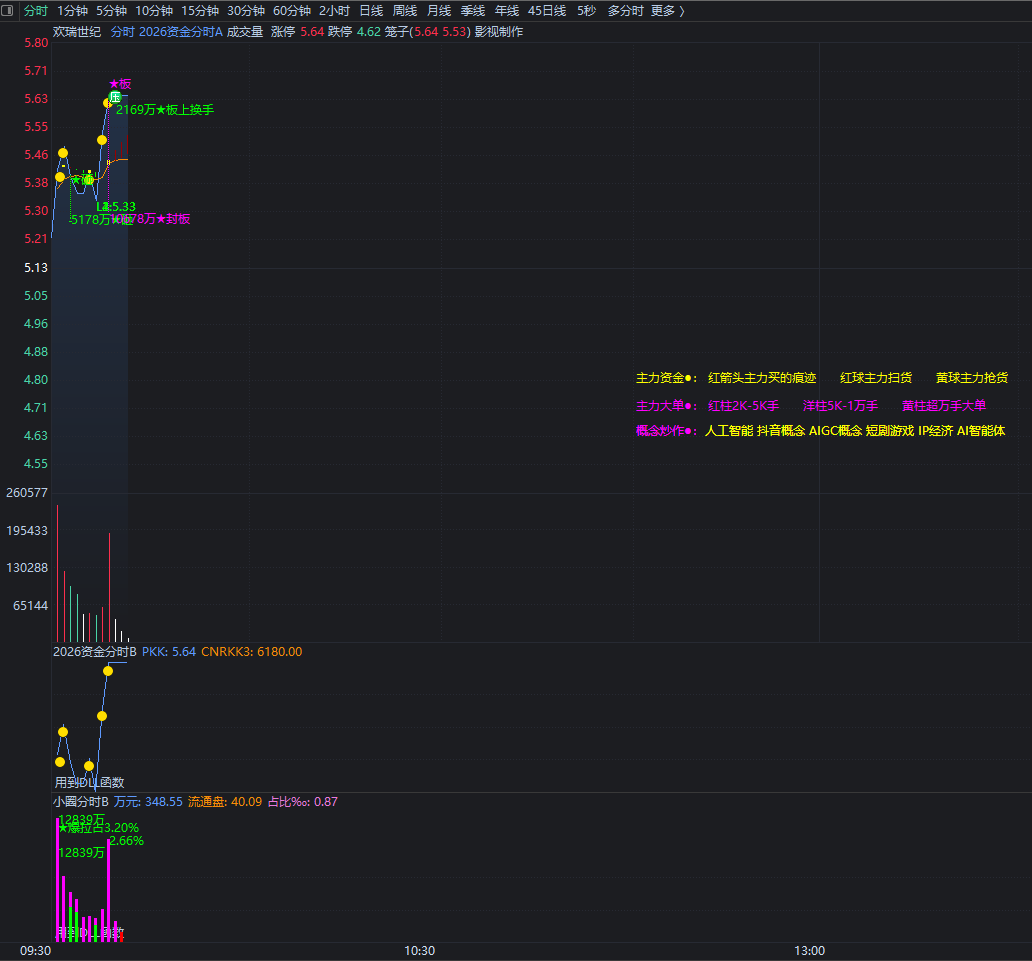Open the 45日线 tab
This screenshot has width=1032, height=961.
[x=547, y=11]
